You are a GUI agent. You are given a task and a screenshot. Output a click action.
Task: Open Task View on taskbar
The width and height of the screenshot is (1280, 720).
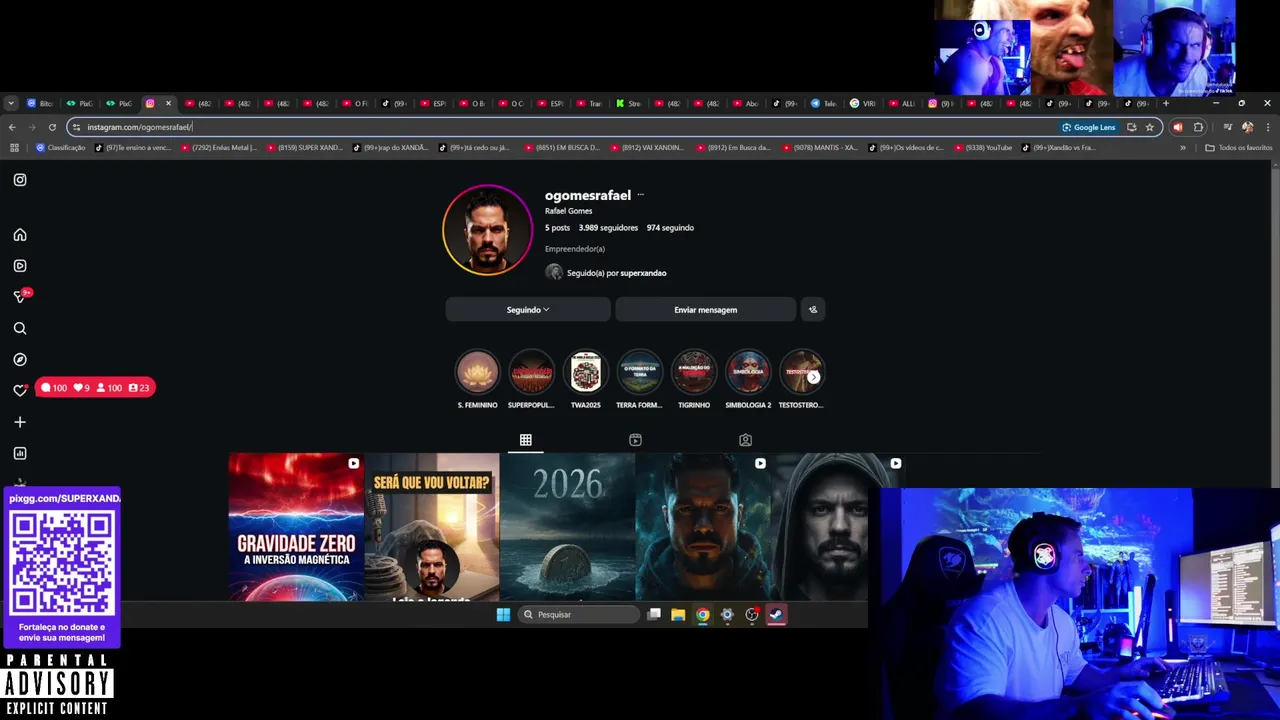(654, 615)
